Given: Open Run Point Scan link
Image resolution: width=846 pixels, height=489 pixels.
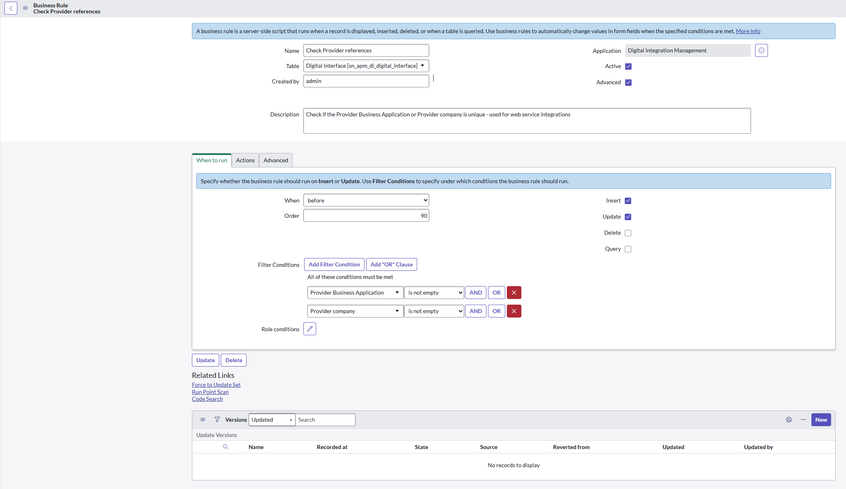Looking at the screenshot, I should click(210, 392).
